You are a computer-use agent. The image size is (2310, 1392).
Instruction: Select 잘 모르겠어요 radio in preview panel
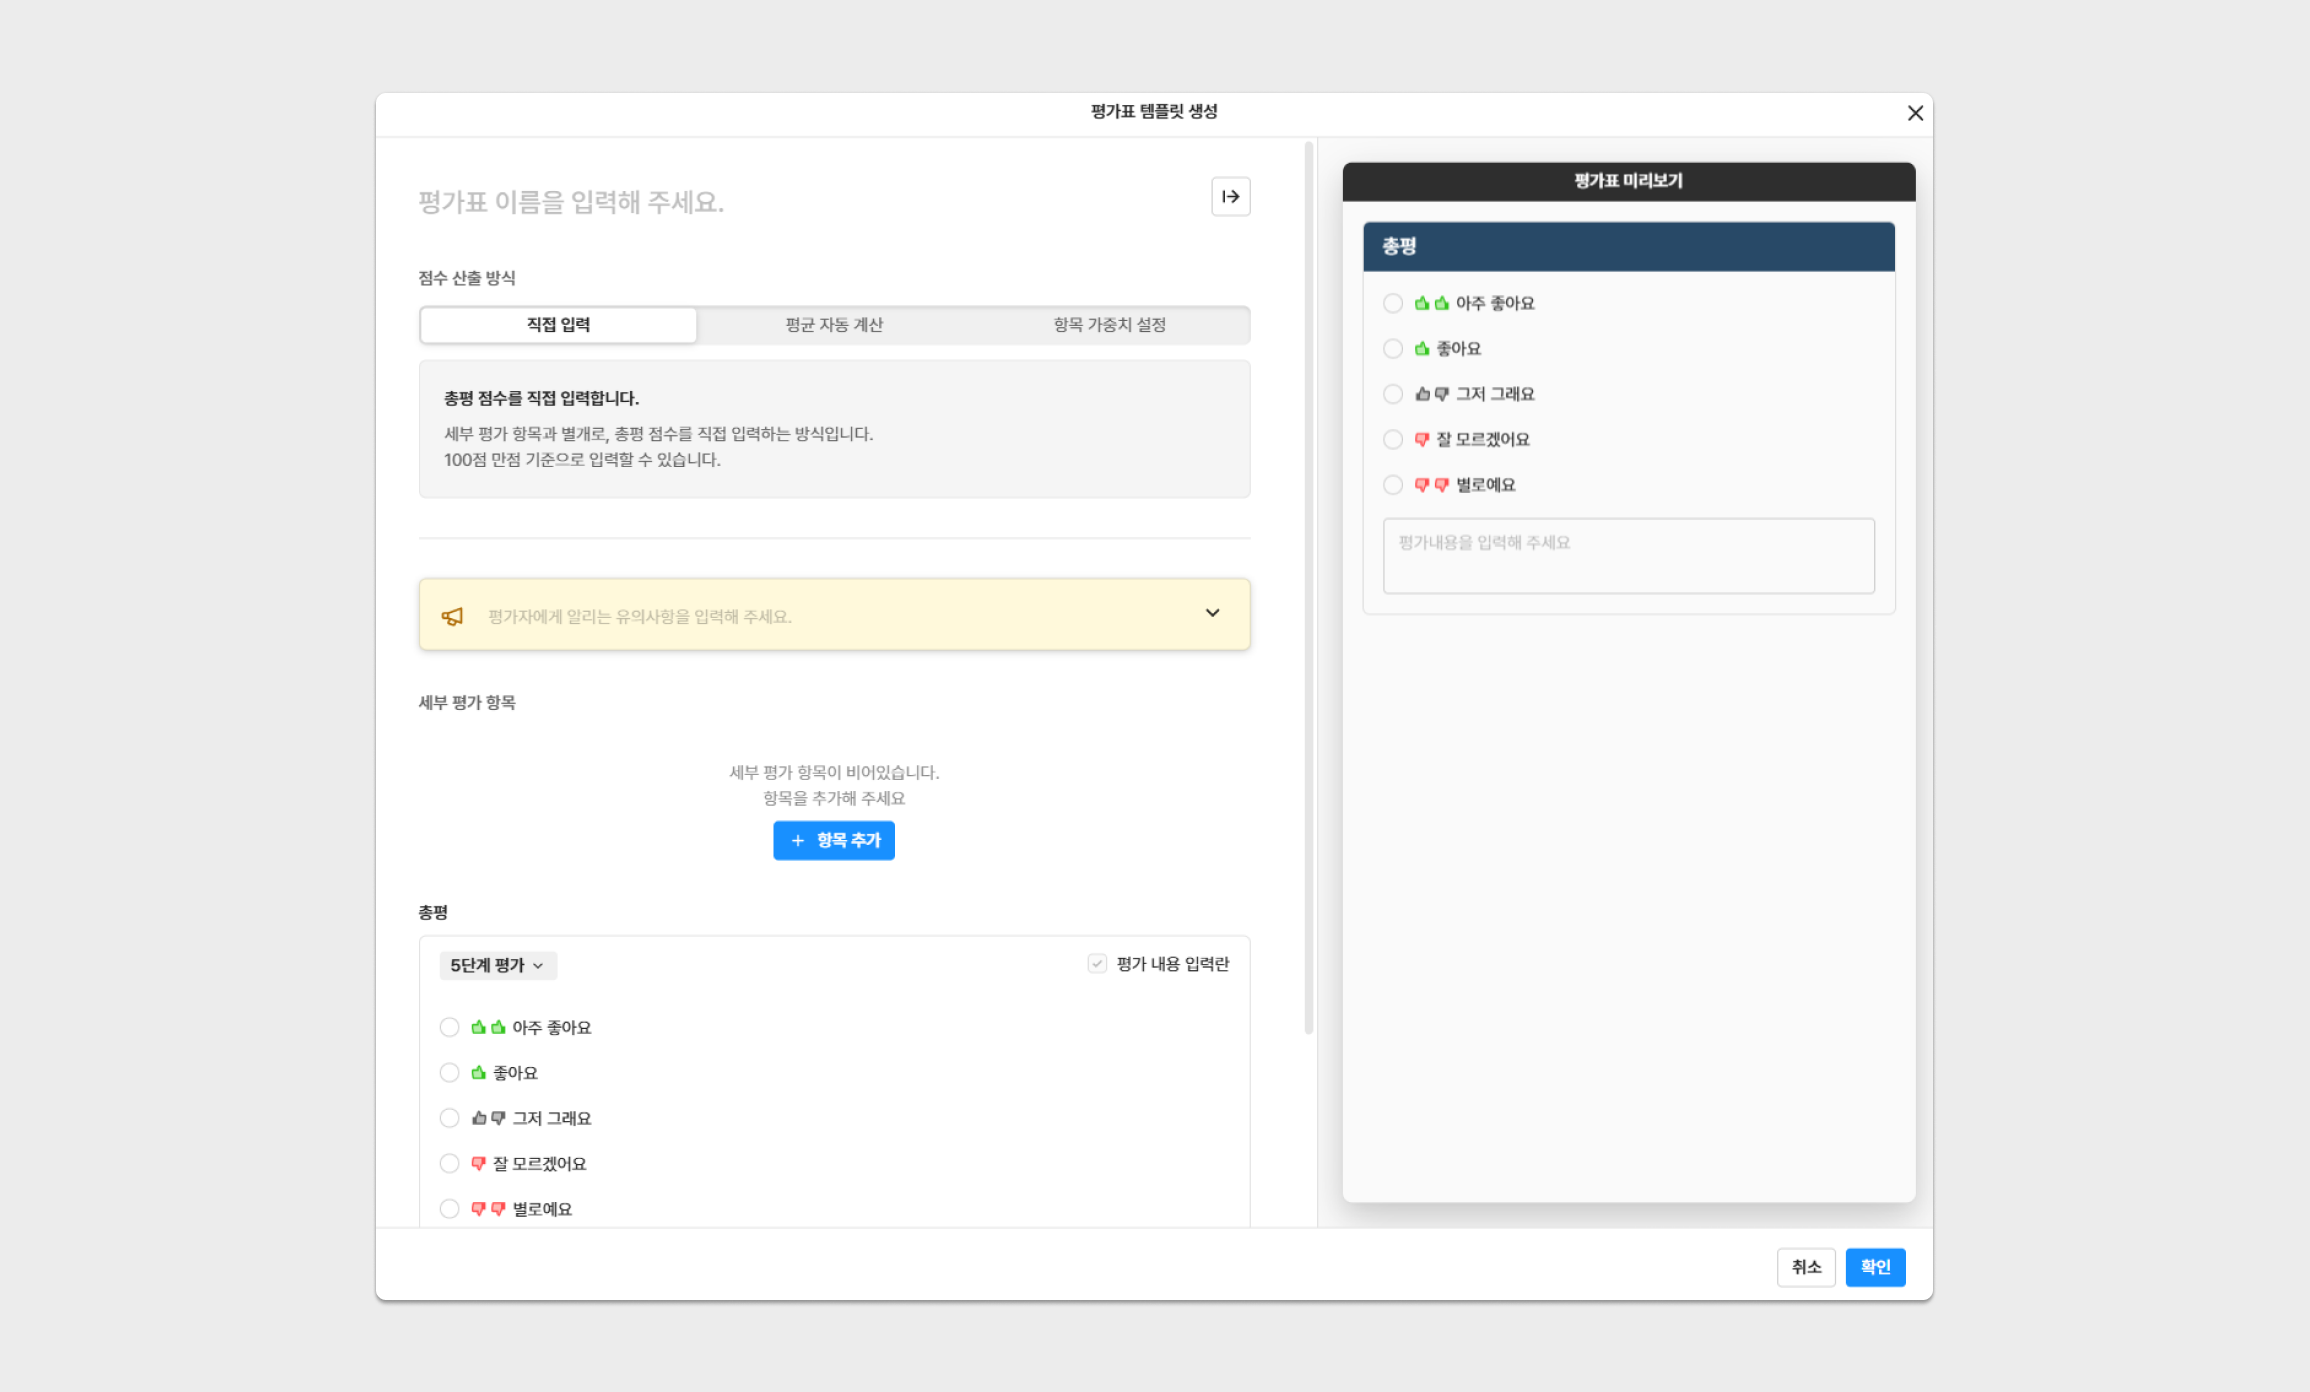tap(1392, 439)
